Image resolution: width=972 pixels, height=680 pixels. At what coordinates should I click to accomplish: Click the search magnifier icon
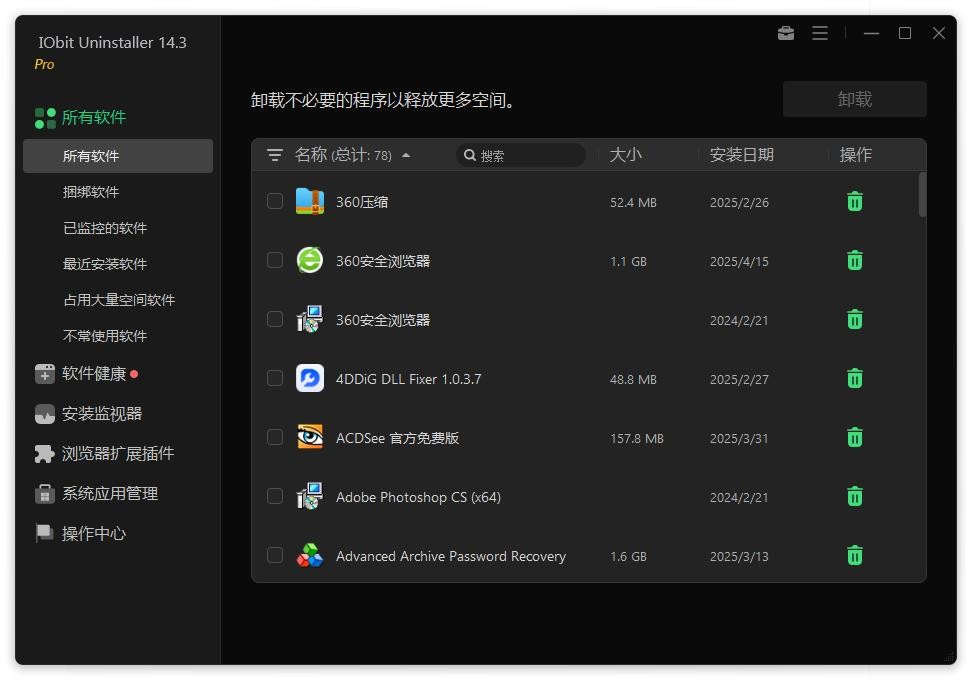coord(470,155)
